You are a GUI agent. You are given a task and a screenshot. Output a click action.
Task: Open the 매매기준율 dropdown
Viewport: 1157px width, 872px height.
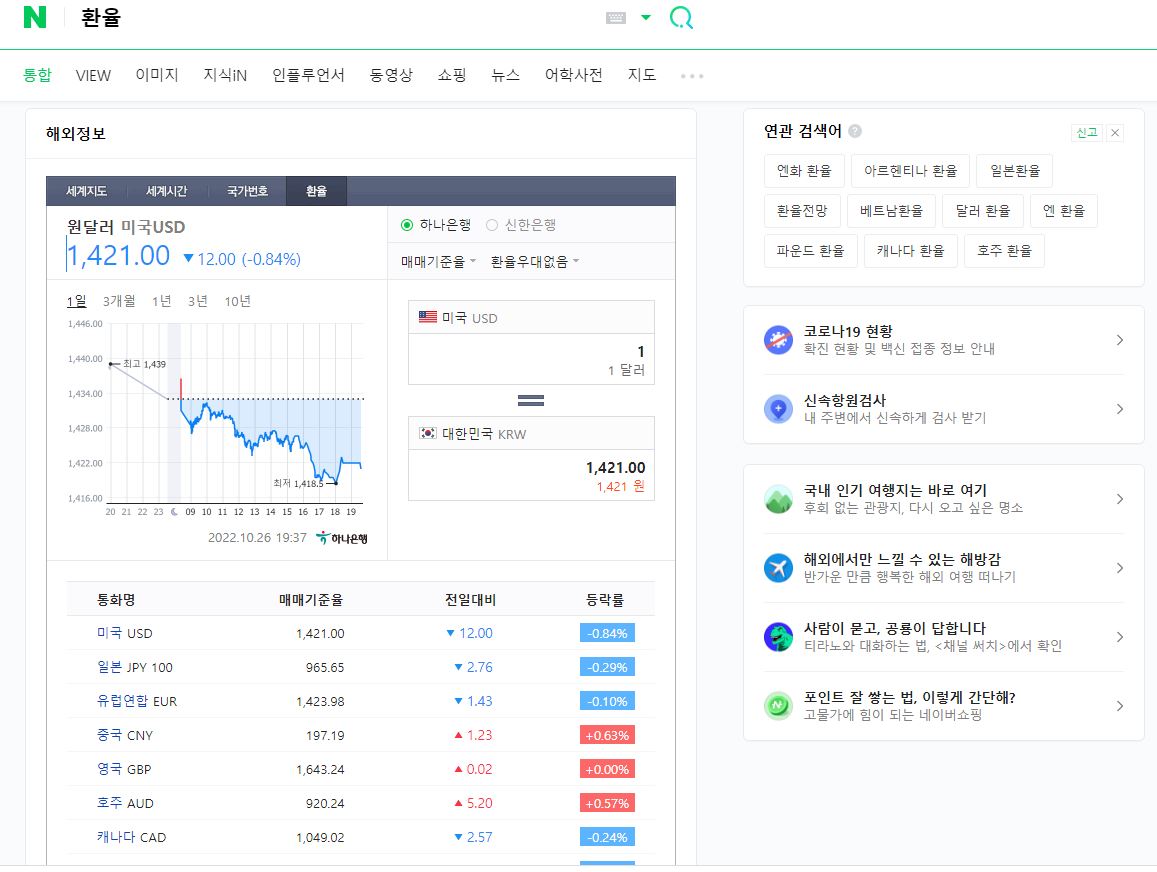[438, 262]
